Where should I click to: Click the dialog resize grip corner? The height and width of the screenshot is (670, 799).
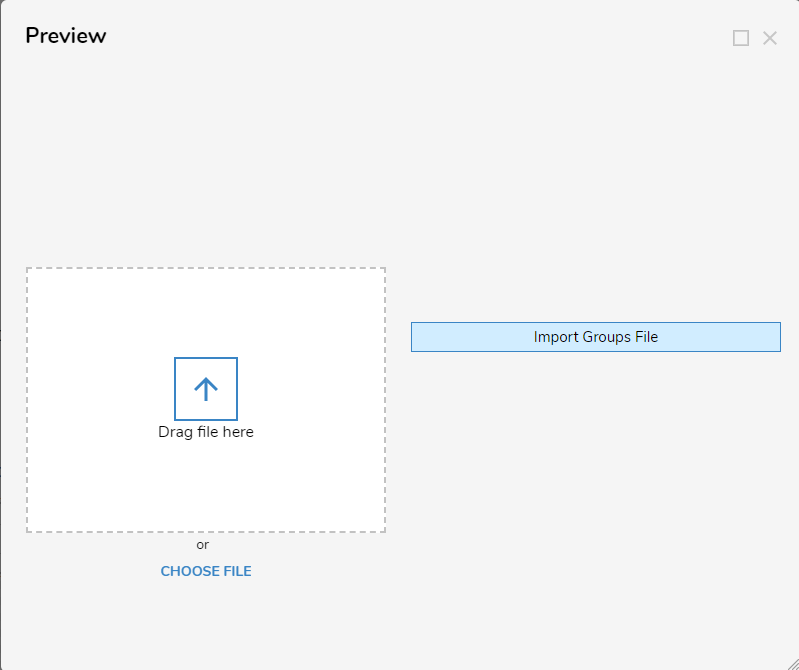[792, 663]
